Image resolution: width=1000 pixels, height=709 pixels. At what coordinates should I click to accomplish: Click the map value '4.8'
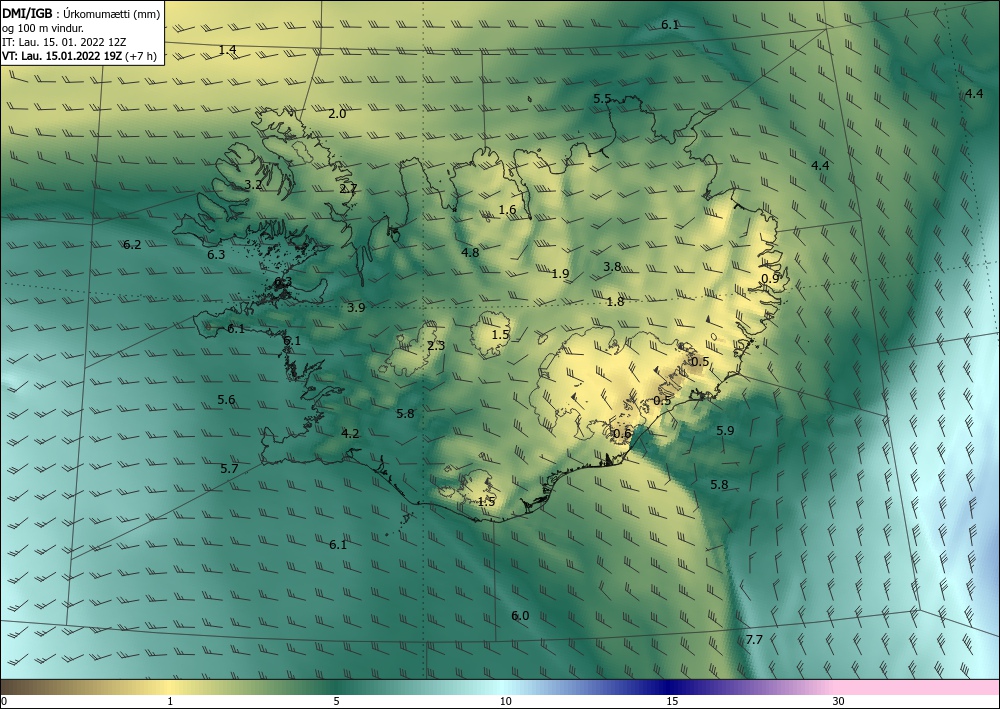[x=470, y=252]
